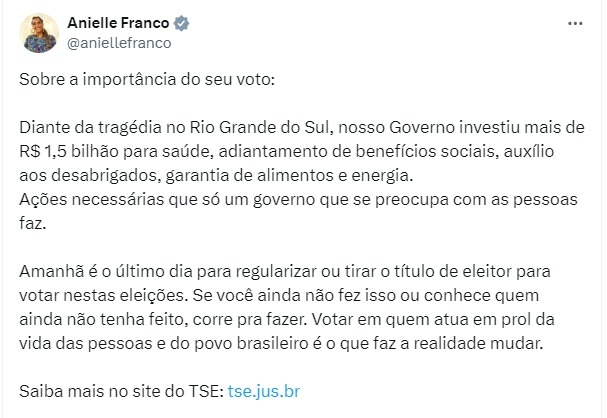
Task: Visit the tse.jus.br link
Action: pyautogui.click(x=264, y=391)
